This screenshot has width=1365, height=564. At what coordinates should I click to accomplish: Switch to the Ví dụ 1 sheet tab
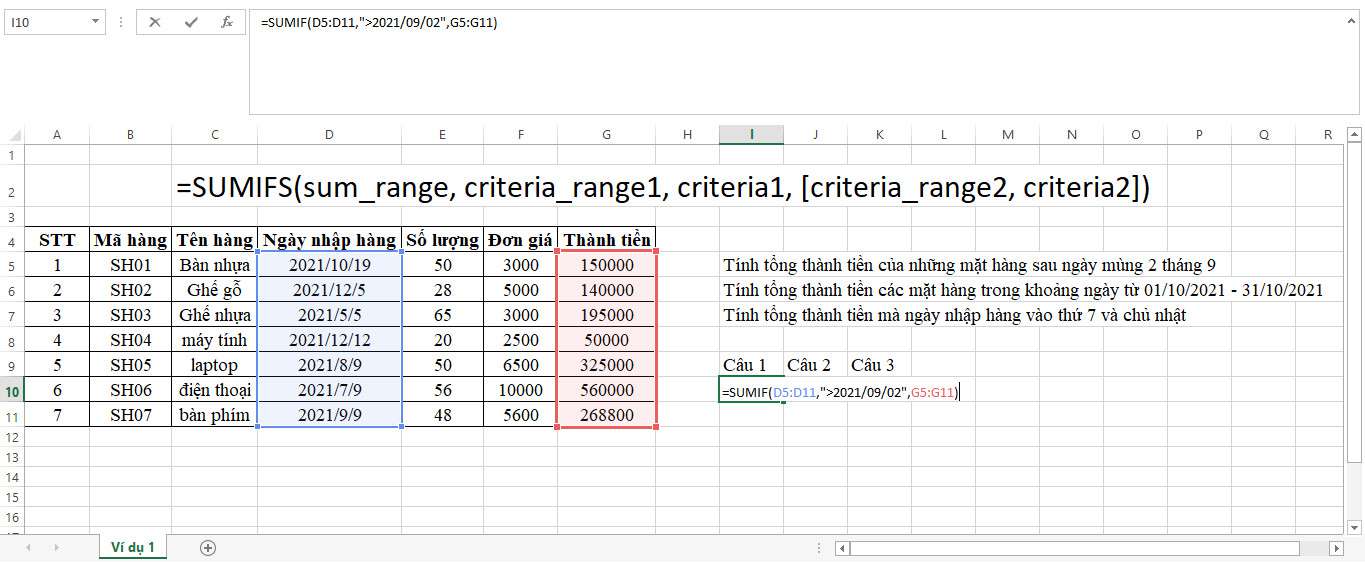pos(133,547)
